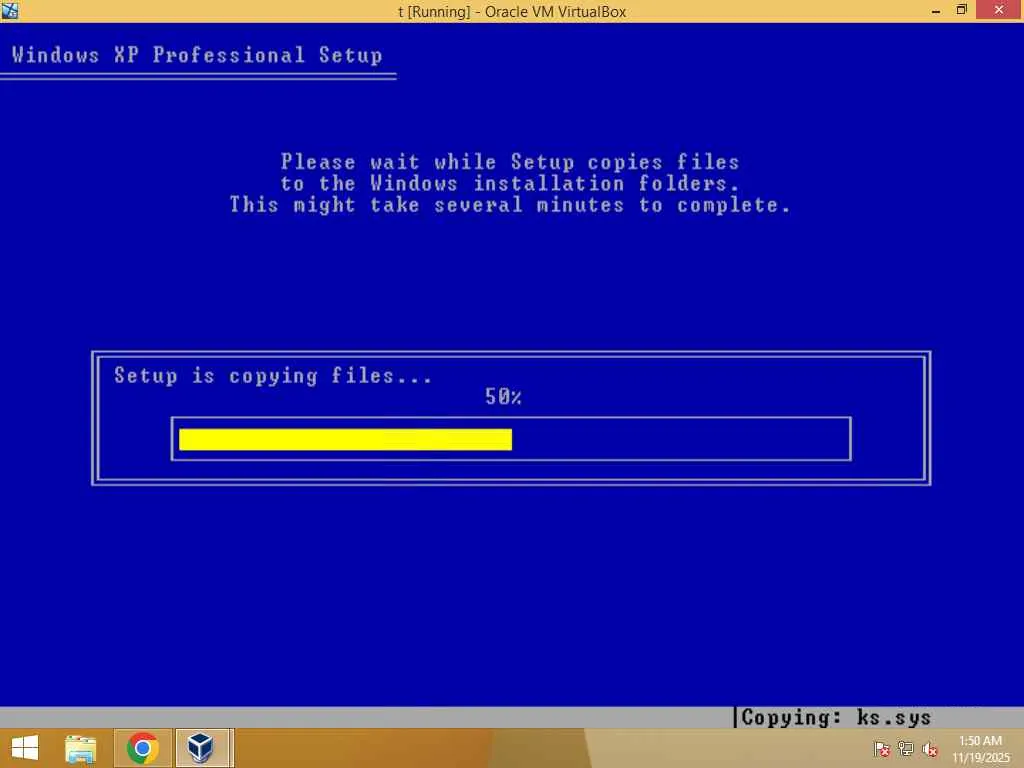Click the 'Copying: ks.sys' status text
This screenshot has height=768, width=1024.
click(x=836, y=718)
